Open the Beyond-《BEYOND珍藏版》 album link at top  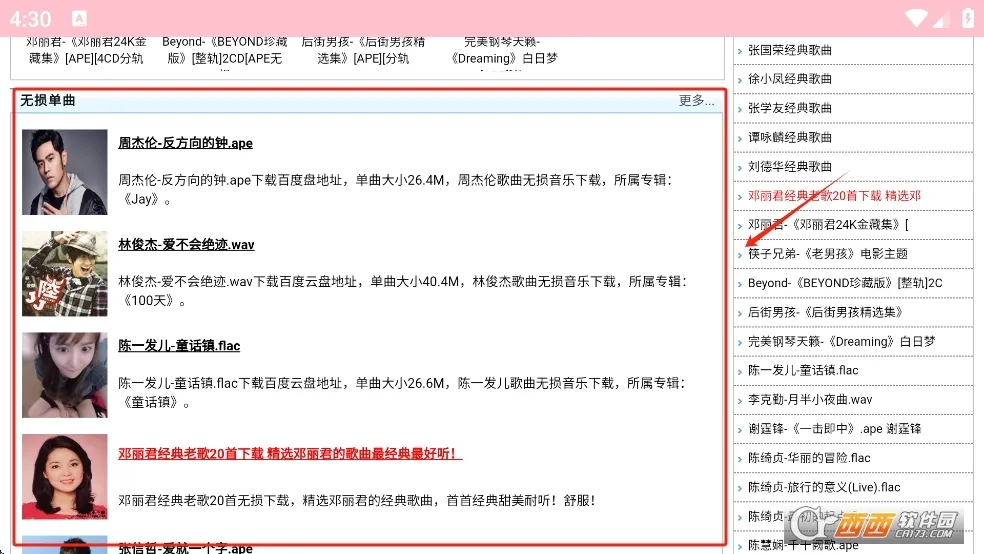(225, 50)
